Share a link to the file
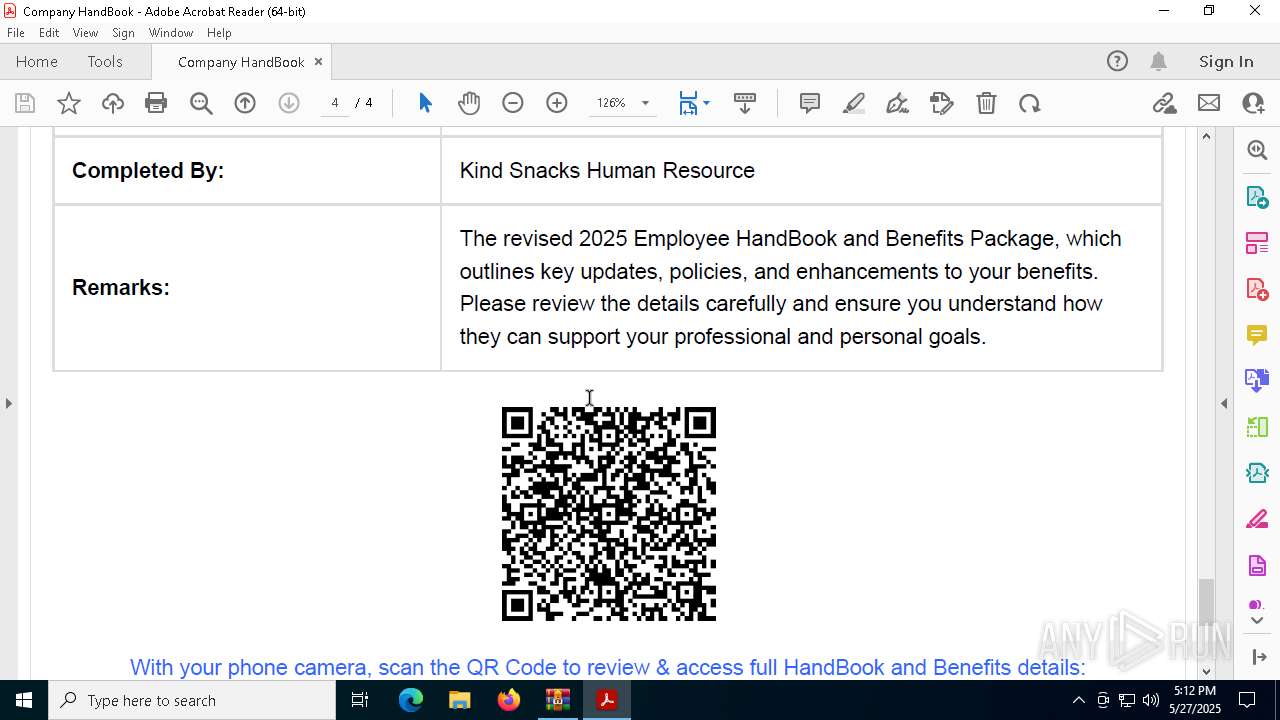The width and height of the screenshot is (1280, 720). coord(1164,103)
